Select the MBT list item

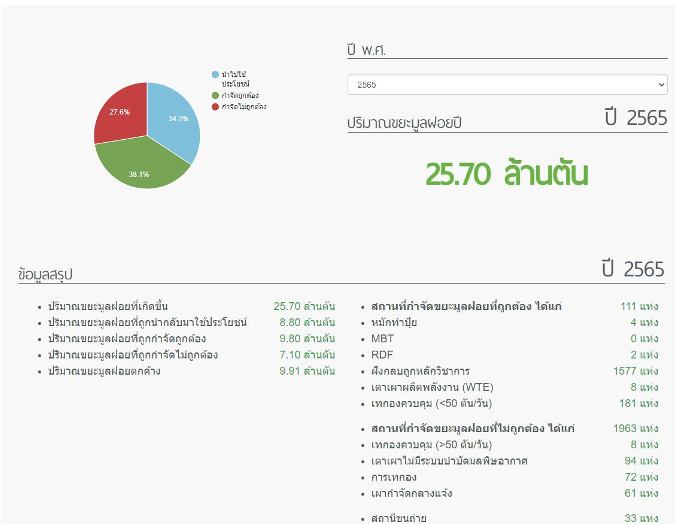click(382, 339)
